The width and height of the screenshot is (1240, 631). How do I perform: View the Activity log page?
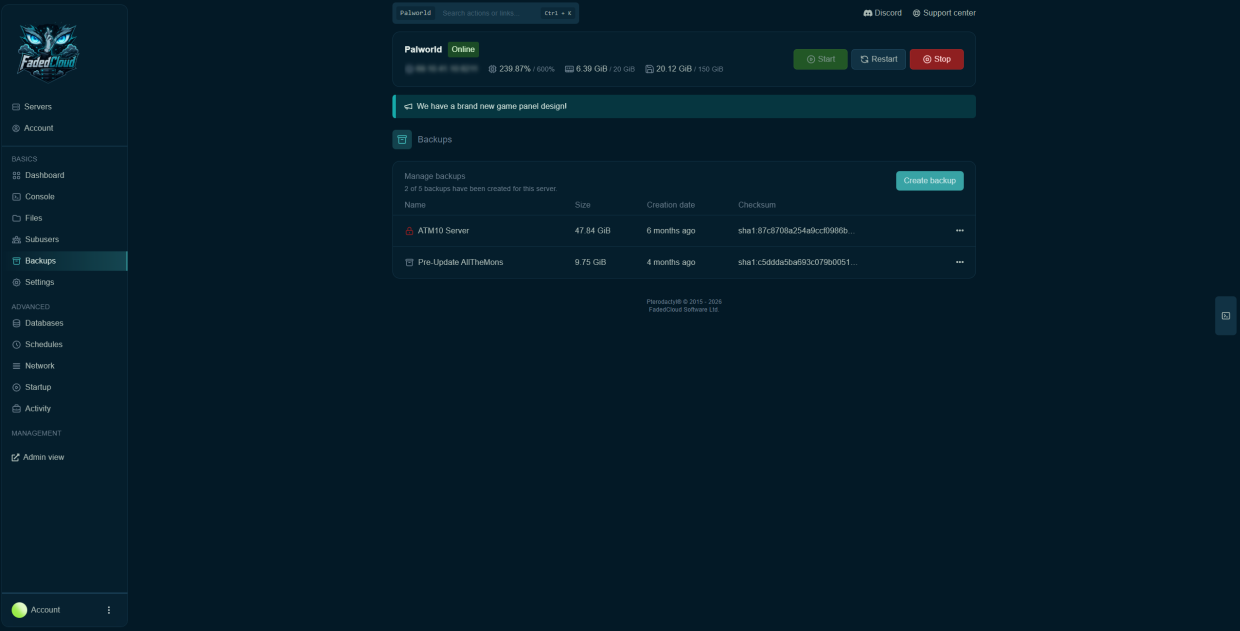coord(64,408)
